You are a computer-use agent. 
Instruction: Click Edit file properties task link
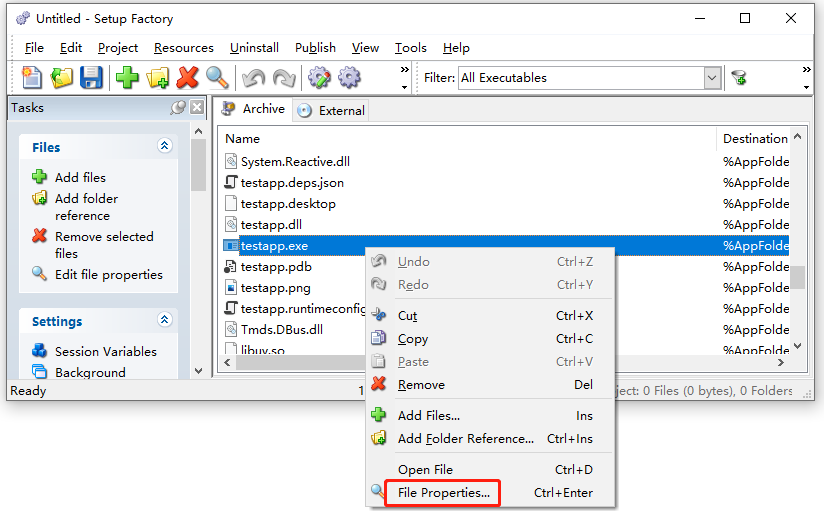tap(109, 274)
